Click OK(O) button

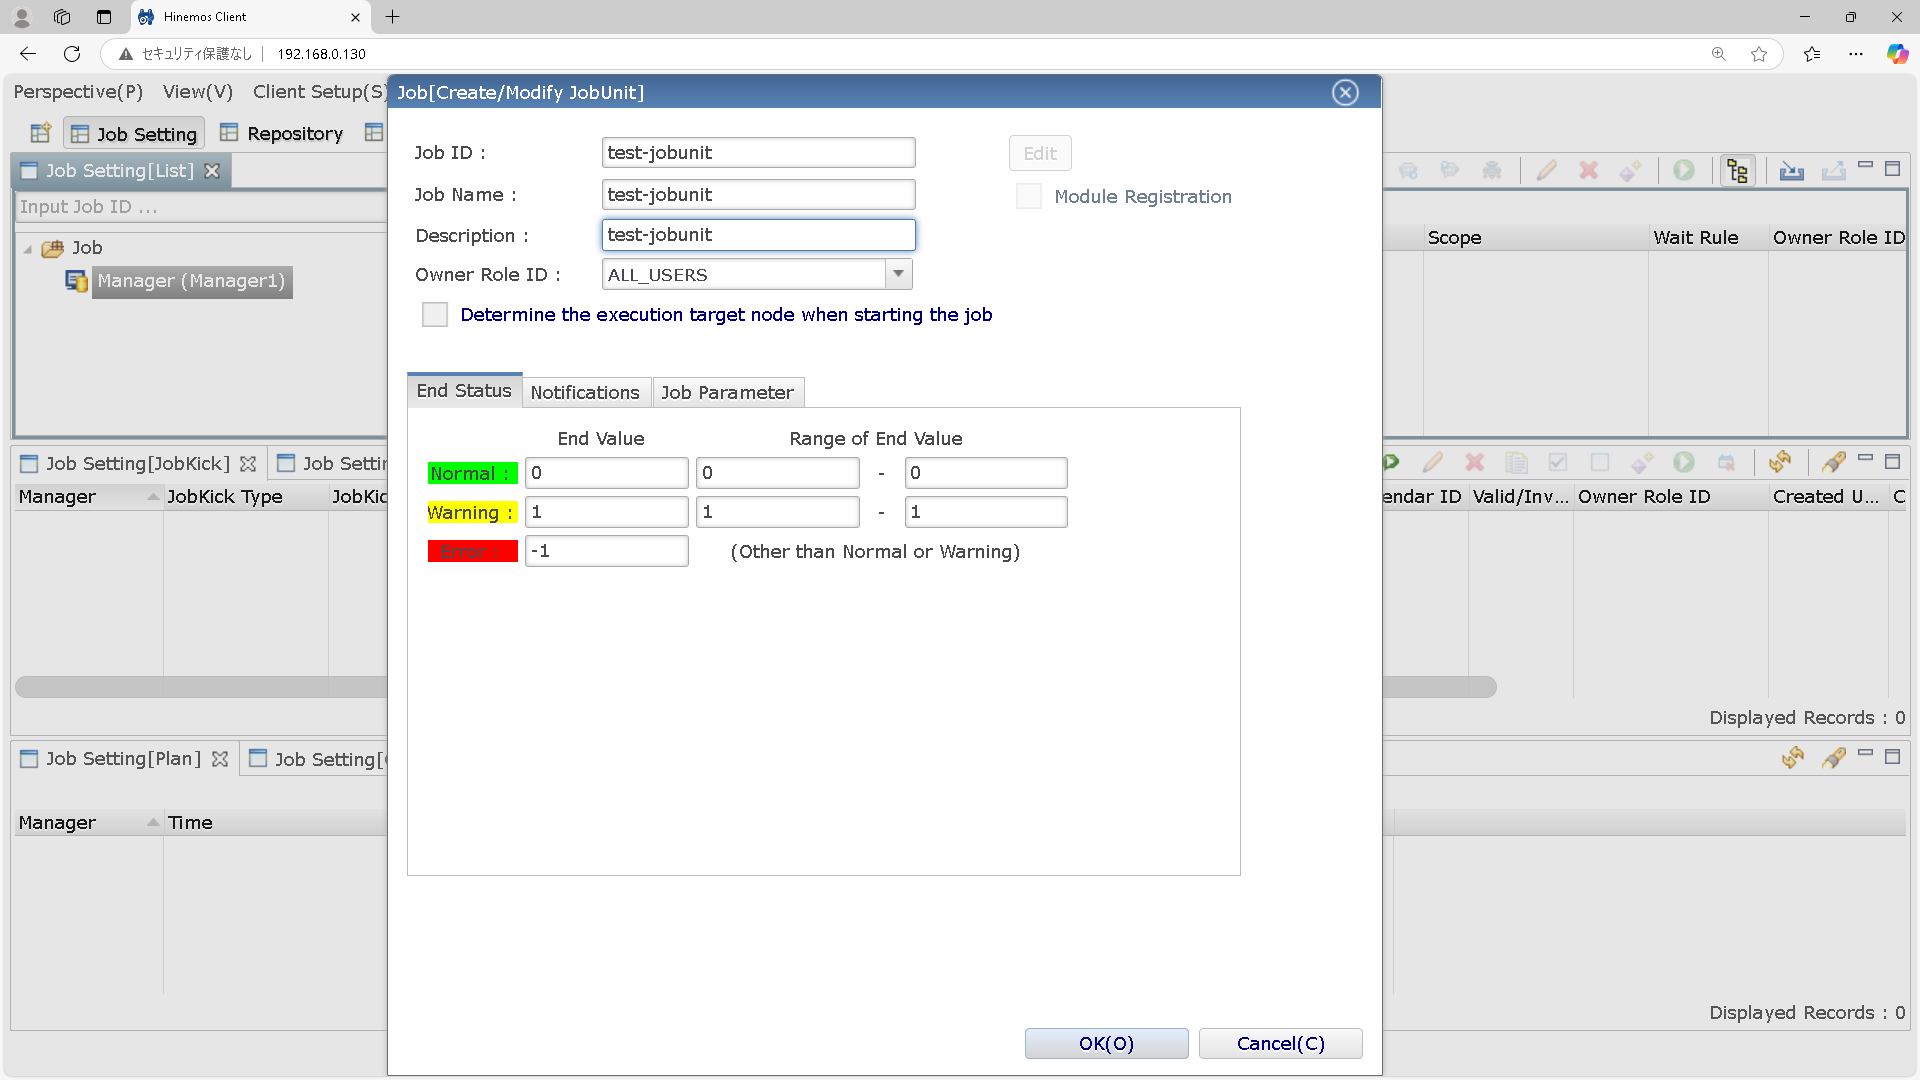pyautogui.click(x=1106, y=1043)
